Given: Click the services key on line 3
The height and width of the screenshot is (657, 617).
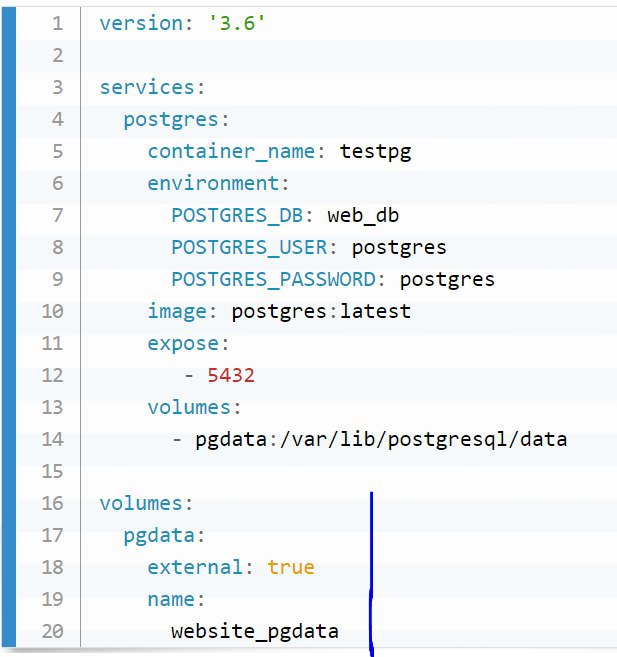Looking at the screenshot, I should (x=147, y=87).
